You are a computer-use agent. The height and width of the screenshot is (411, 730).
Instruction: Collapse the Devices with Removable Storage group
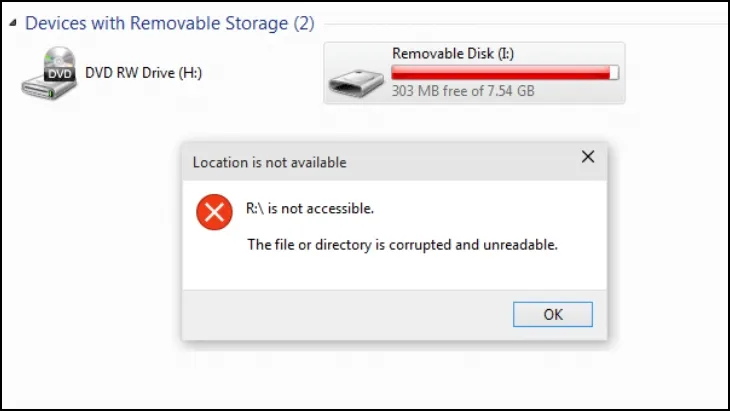pos(12,24)
